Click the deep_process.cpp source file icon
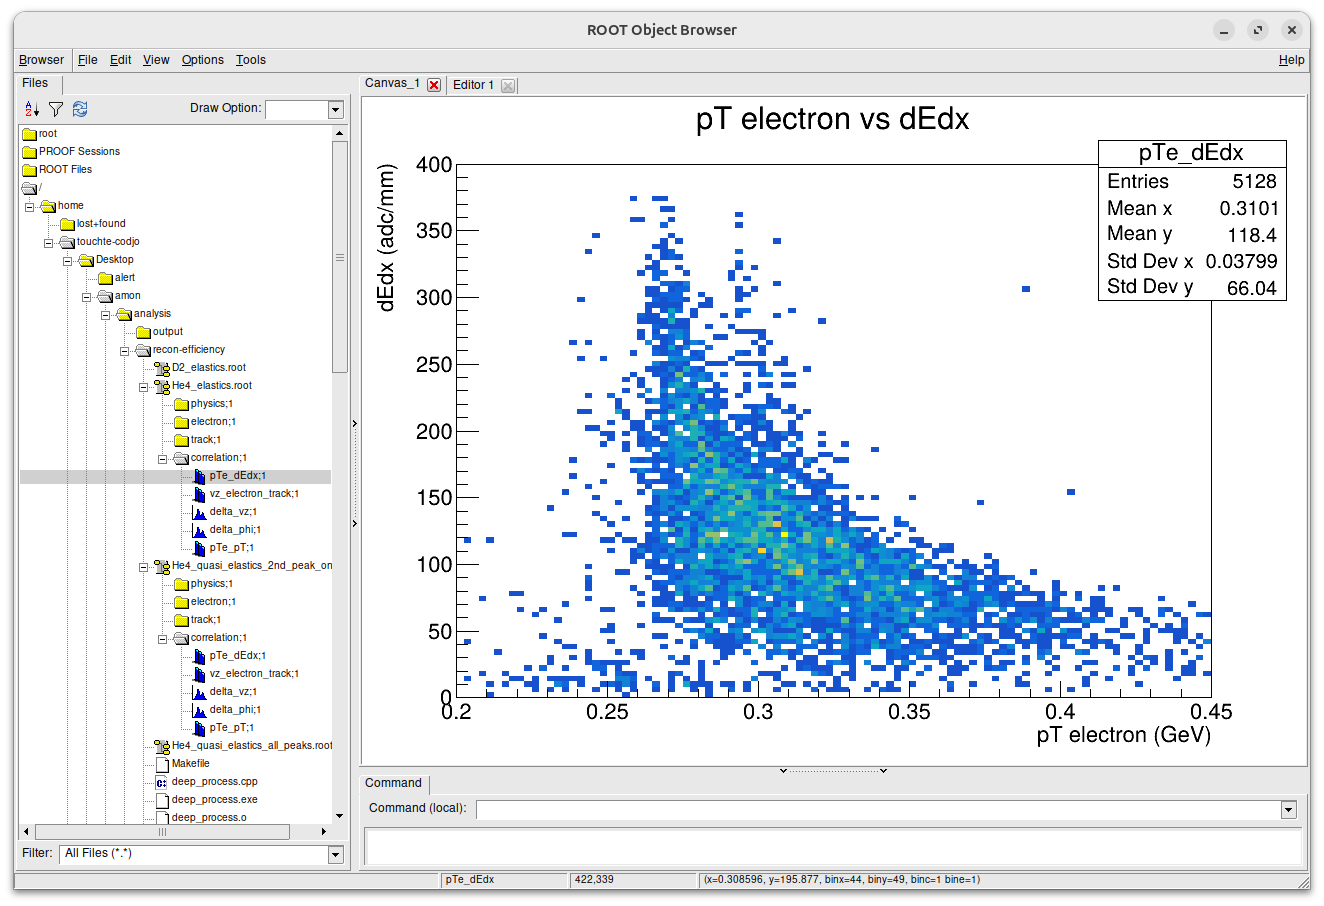 [162, 782]
